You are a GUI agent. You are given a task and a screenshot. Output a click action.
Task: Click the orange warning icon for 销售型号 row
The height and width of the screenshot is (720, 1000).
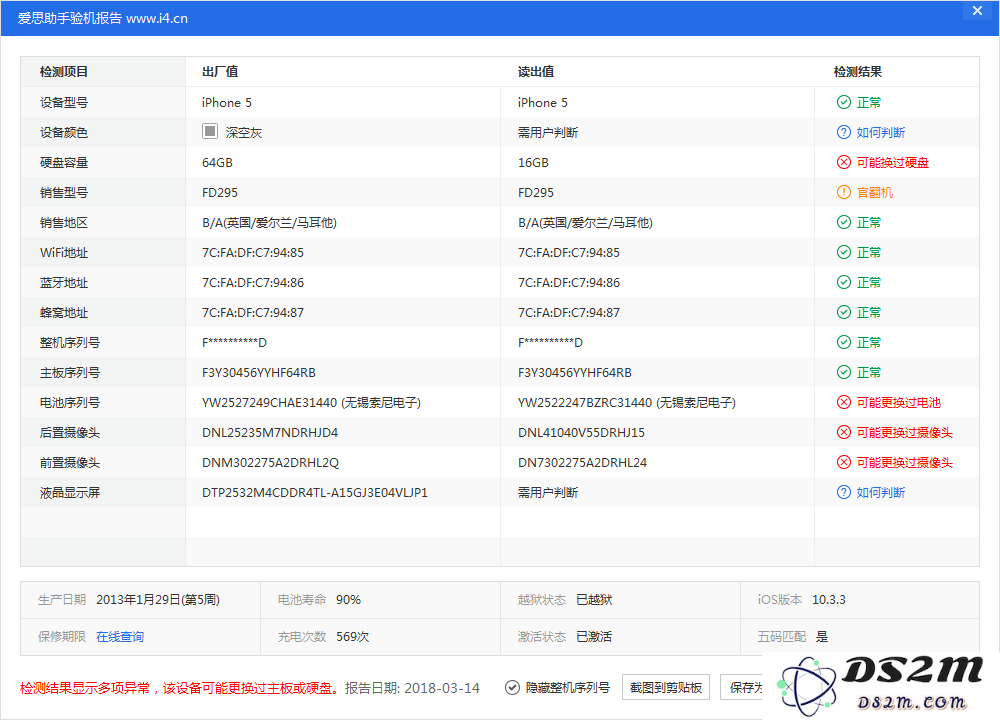click(843, 192)
